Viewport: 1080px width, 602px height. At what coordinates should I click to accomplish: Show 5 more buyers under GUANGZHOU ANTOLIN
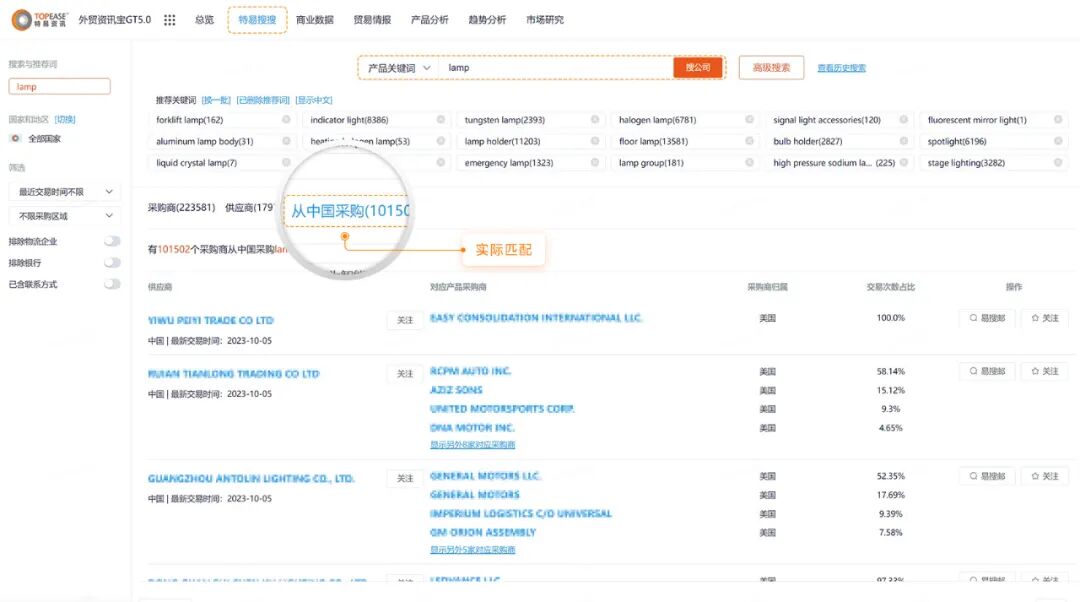472,550
